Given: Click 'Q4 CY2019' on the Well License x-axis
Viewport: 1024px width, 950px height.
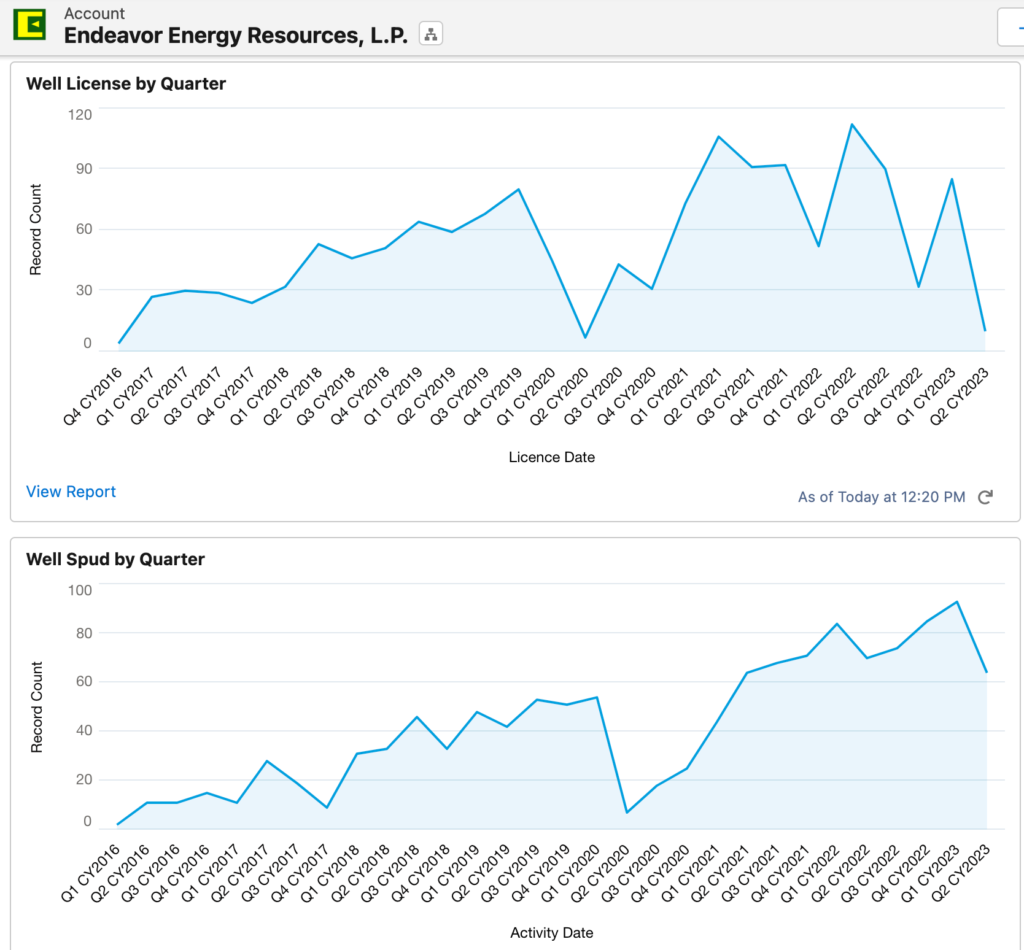Looking at the screenshot, I should point(492,397).
